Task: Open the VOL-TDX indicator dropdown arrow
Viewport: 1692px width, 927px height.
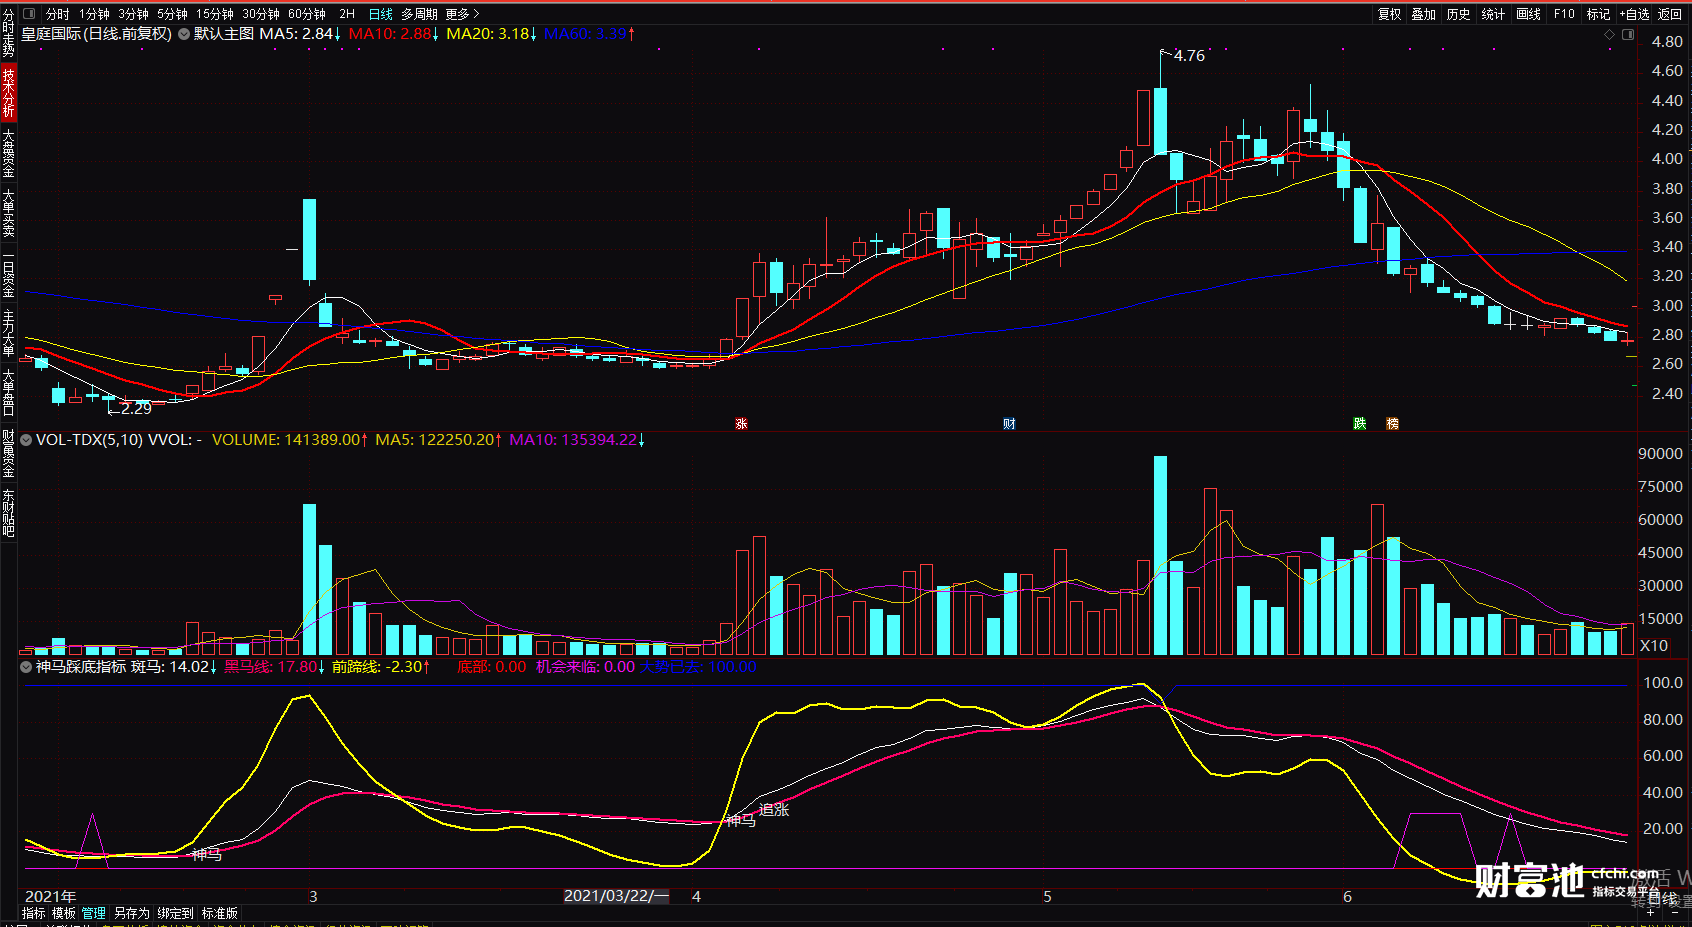Action: click(26, 440)
